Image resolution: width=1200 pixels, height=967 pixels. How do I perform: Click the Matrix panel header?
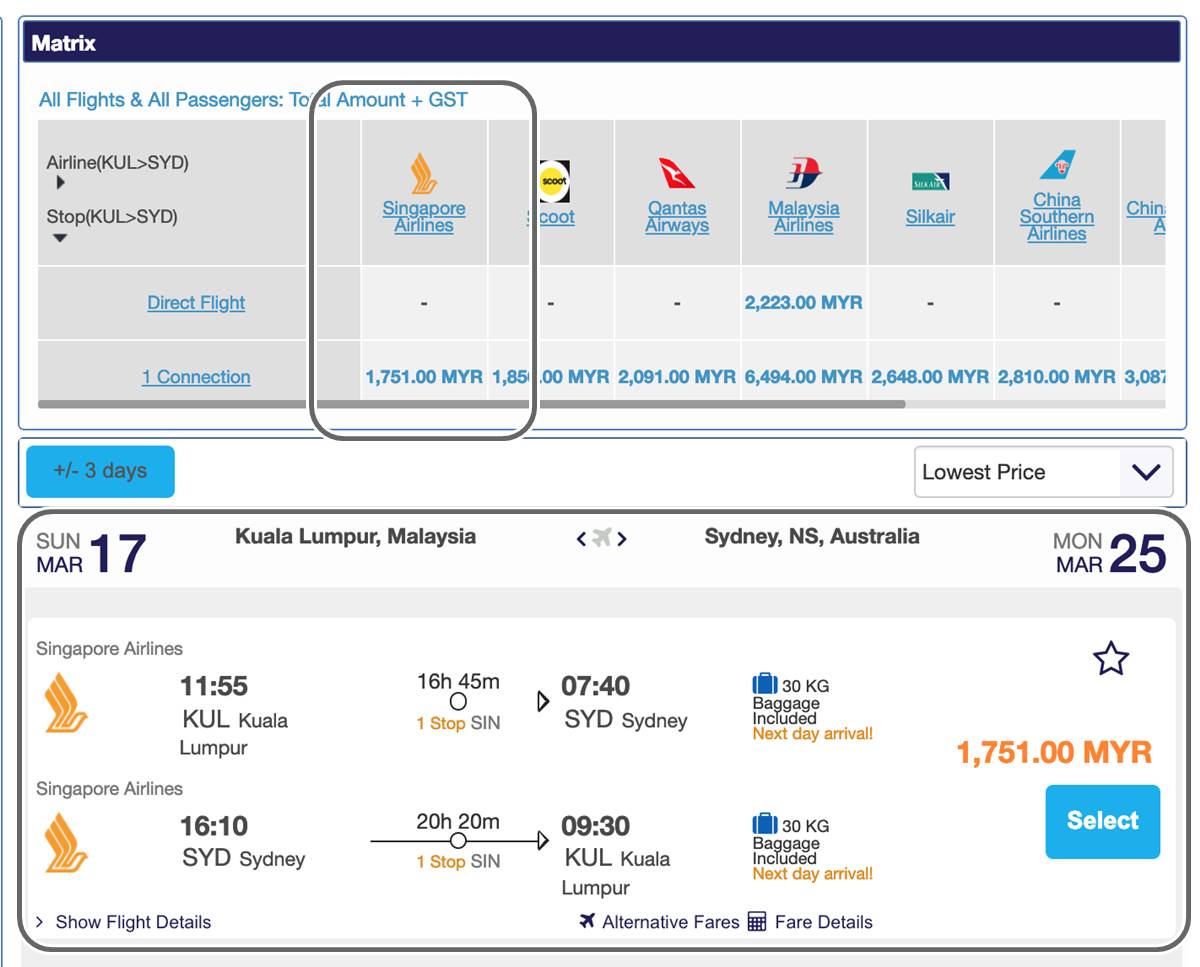click(601, 43)
